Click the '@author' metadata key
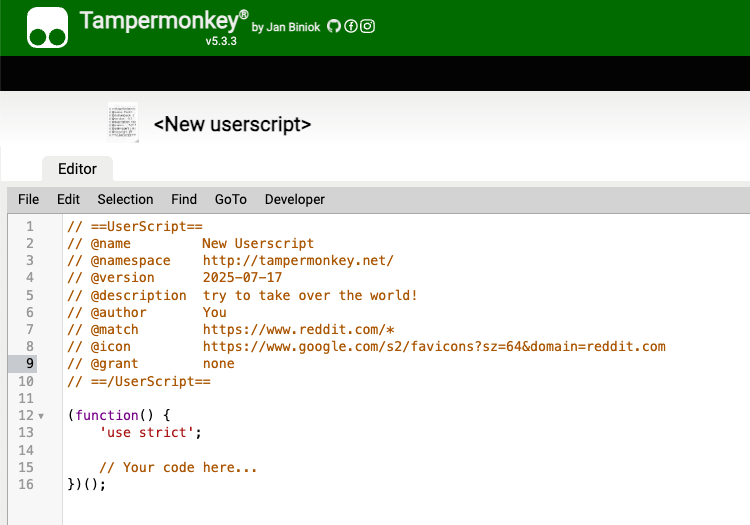 click(119, 313)
